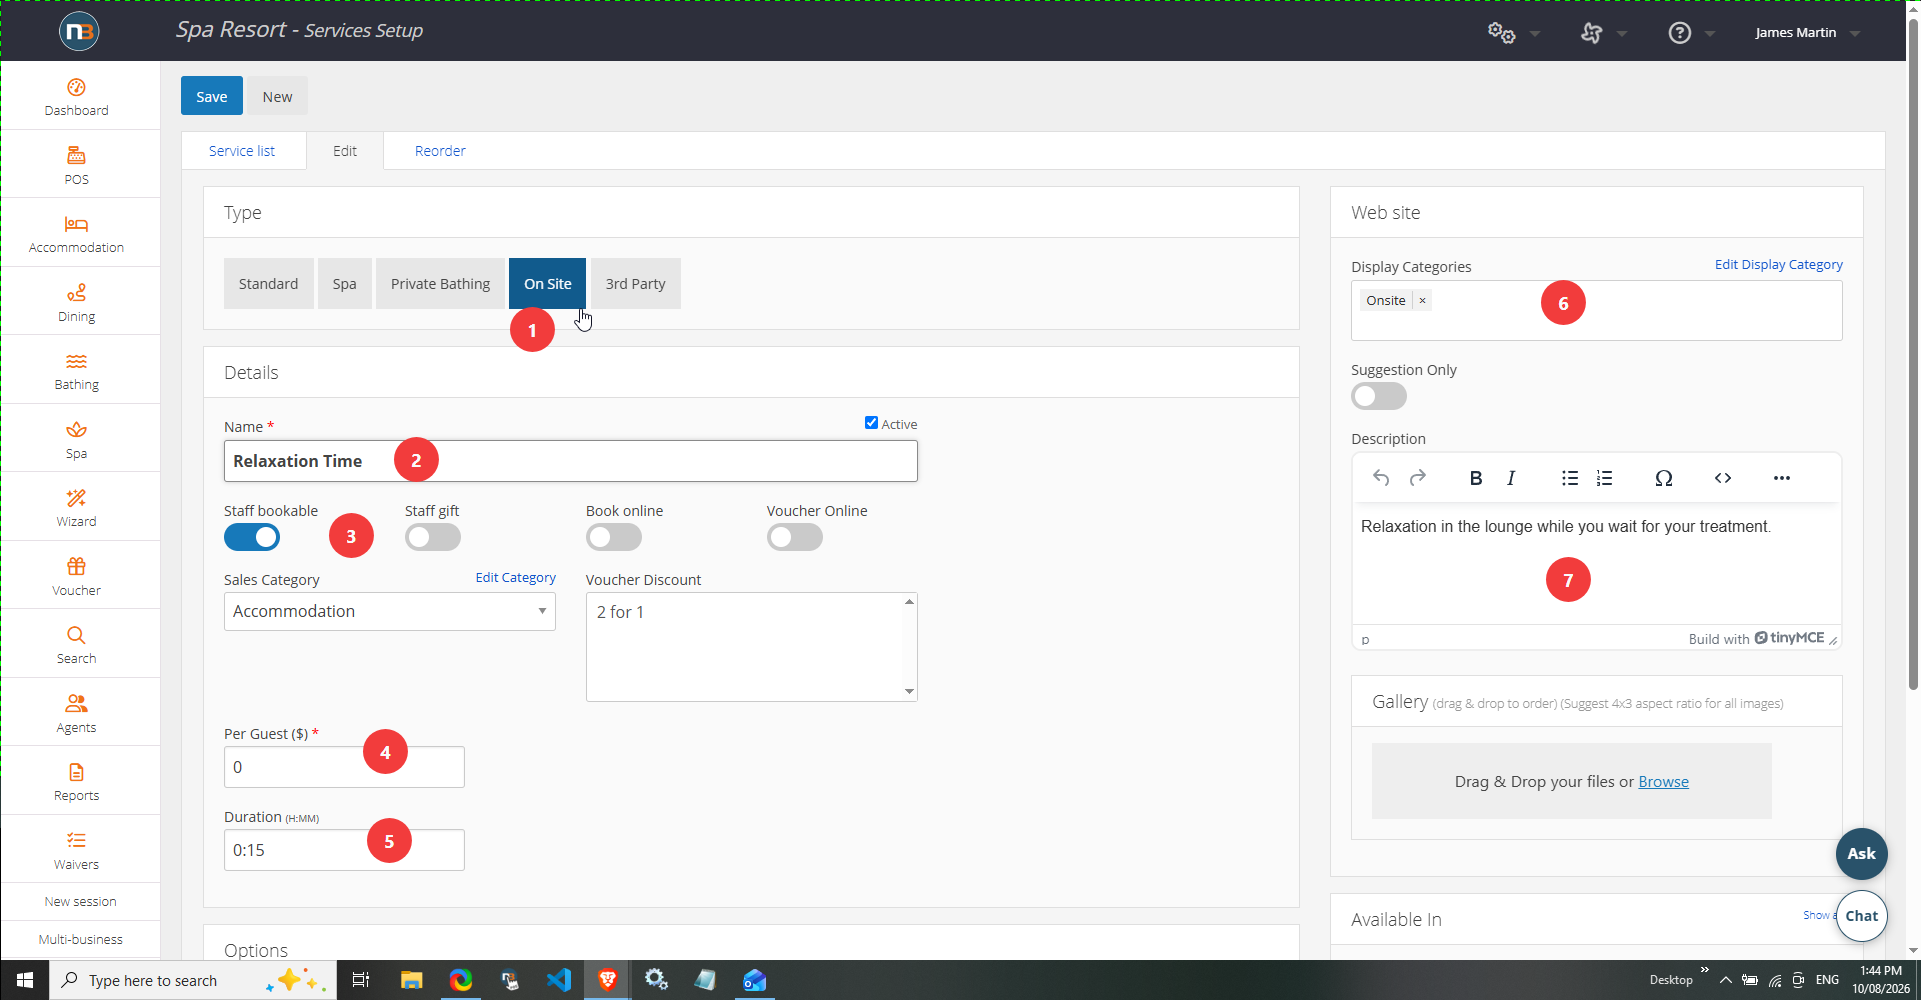Screen dimensions: 1921x1000
Task: Toggle the Active checkbox
Action: [871, 423]
